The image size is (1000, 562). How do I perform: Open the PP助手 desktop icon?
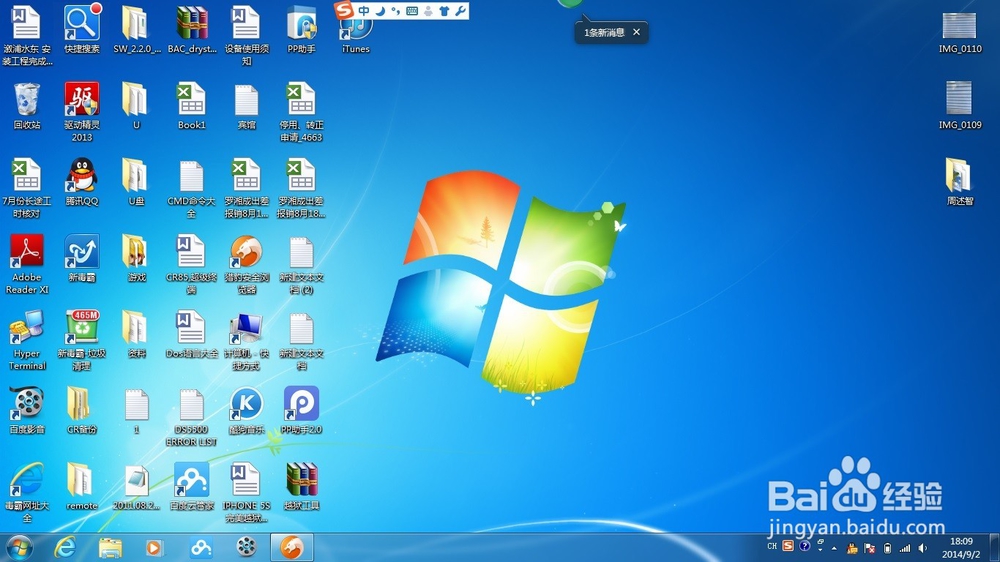[301, 29]
